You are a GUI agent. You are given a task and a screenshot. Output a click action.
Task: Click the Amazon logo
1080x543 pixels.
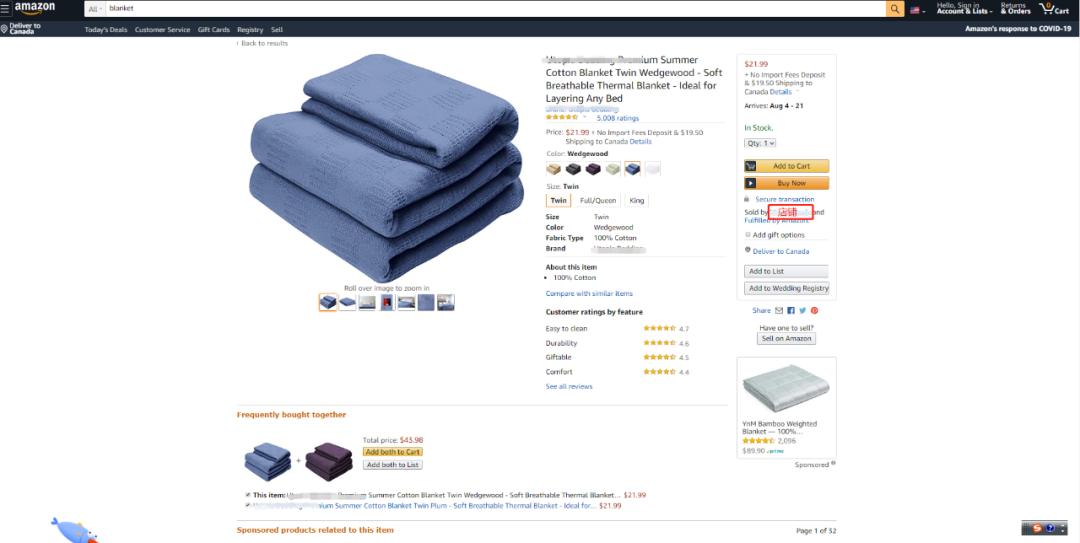pos(34,9)
